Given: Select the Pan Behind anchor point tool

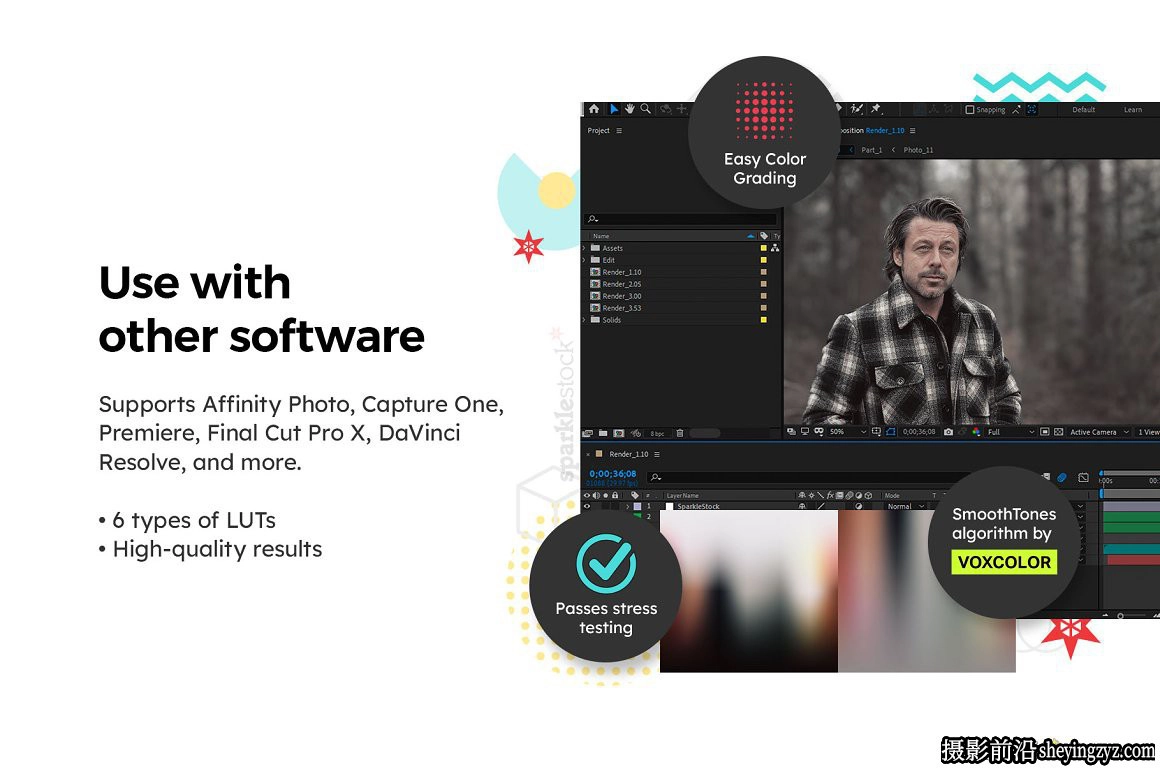Looking at the screenshot, I should [681, 109].
